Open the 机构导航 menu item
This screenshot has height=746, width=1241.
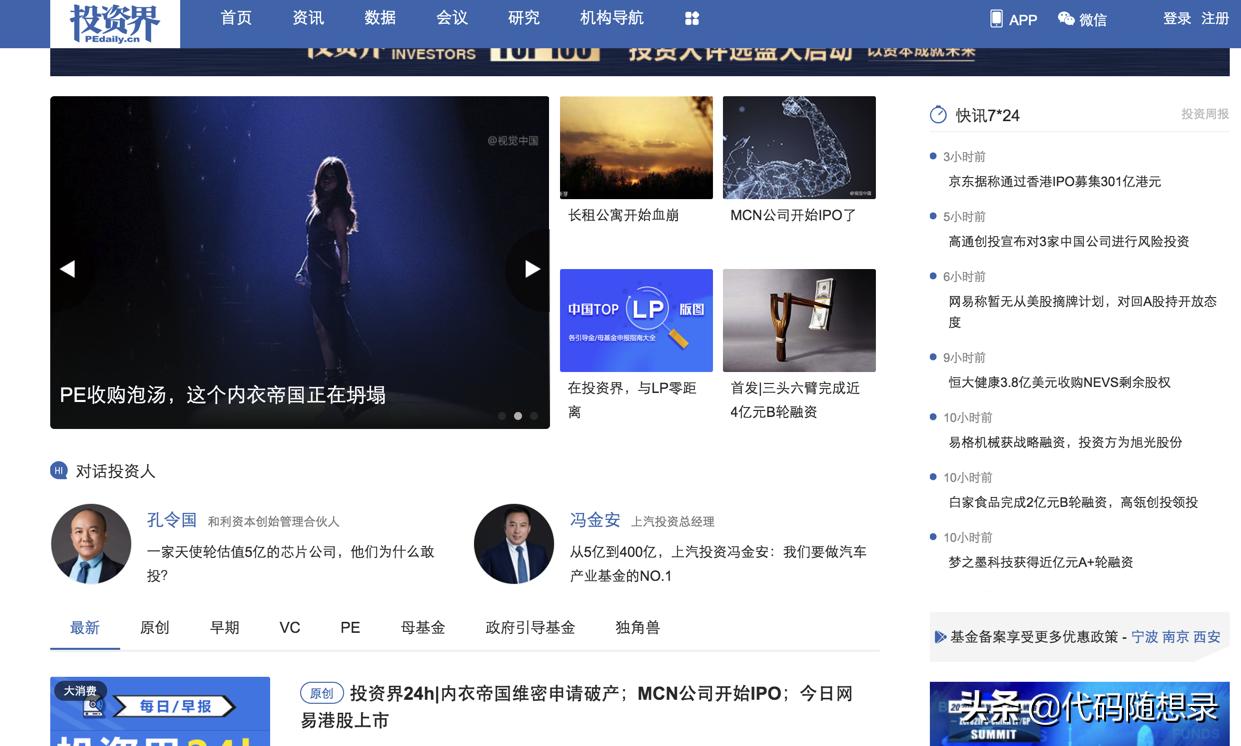coord(611,18)
